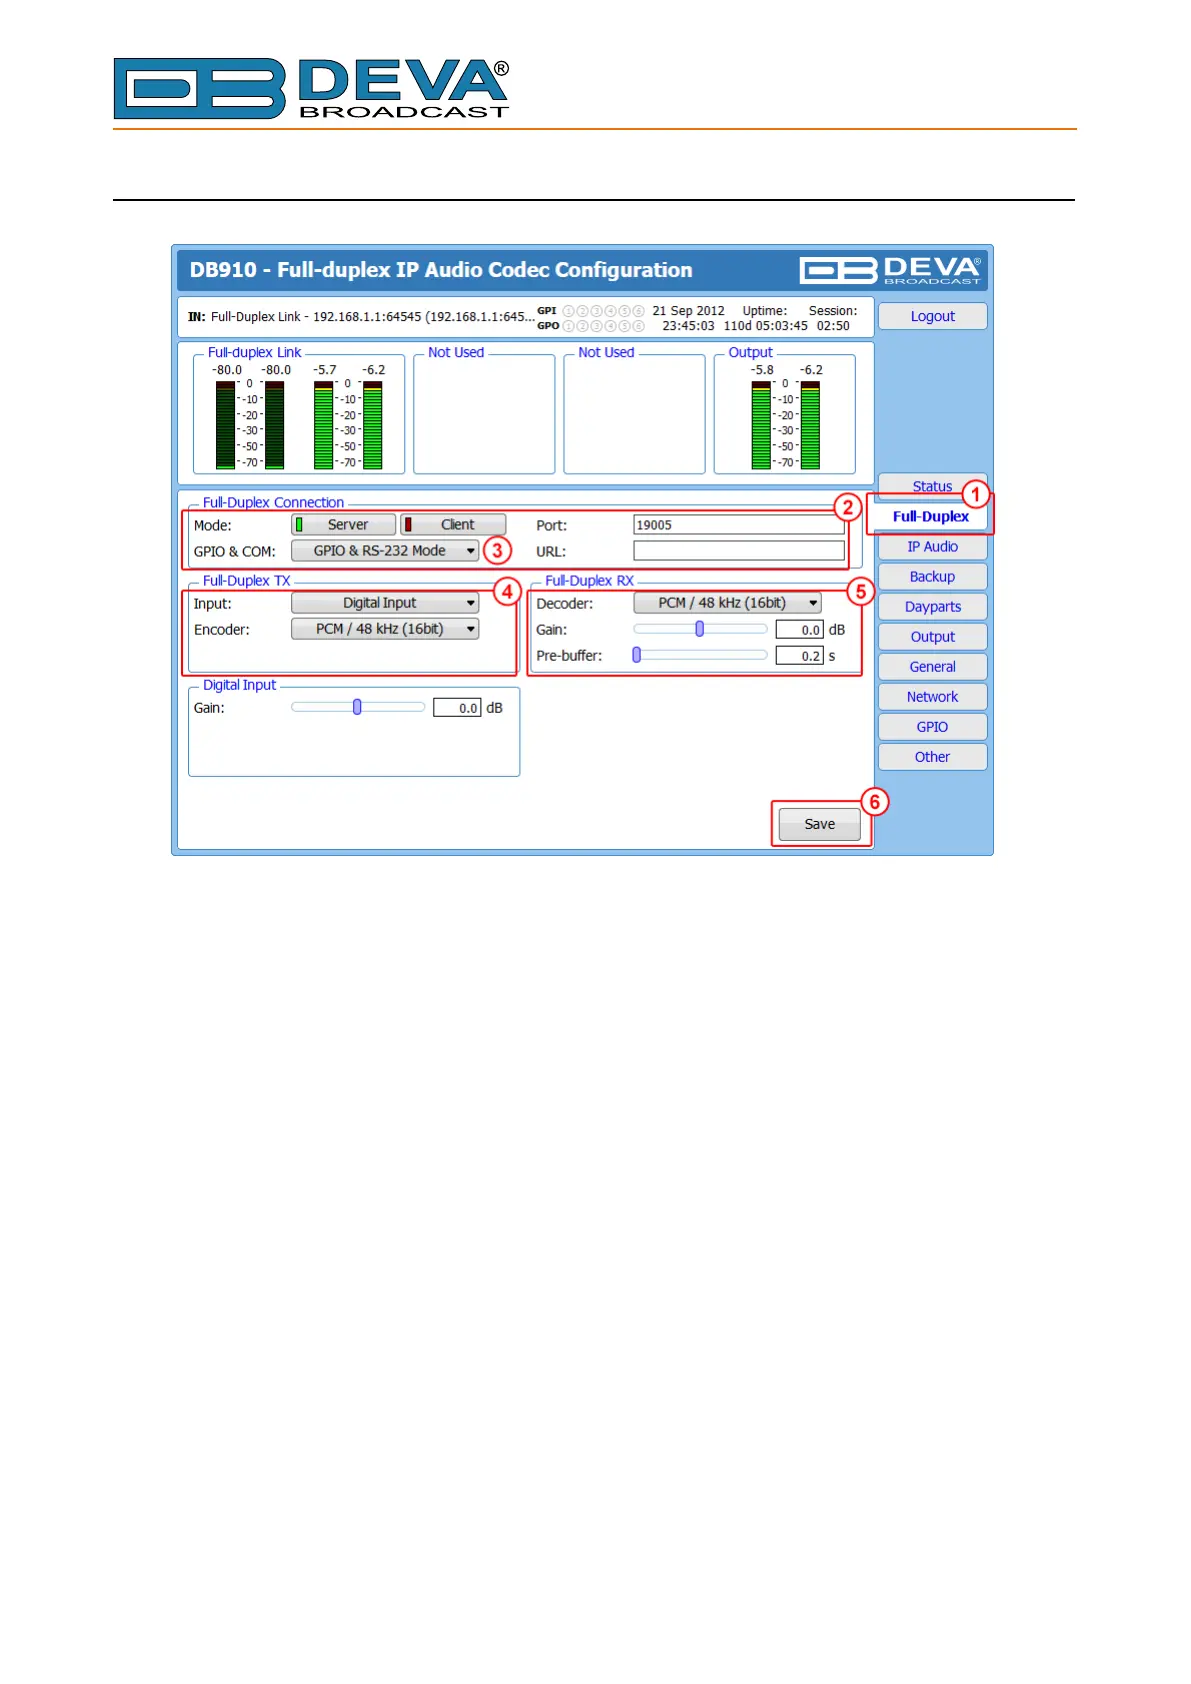1191x1684 pixels.
Task: Click the IN: Full-Duplex Link status text
Action: pyautogui.click(x=361, y=317)
